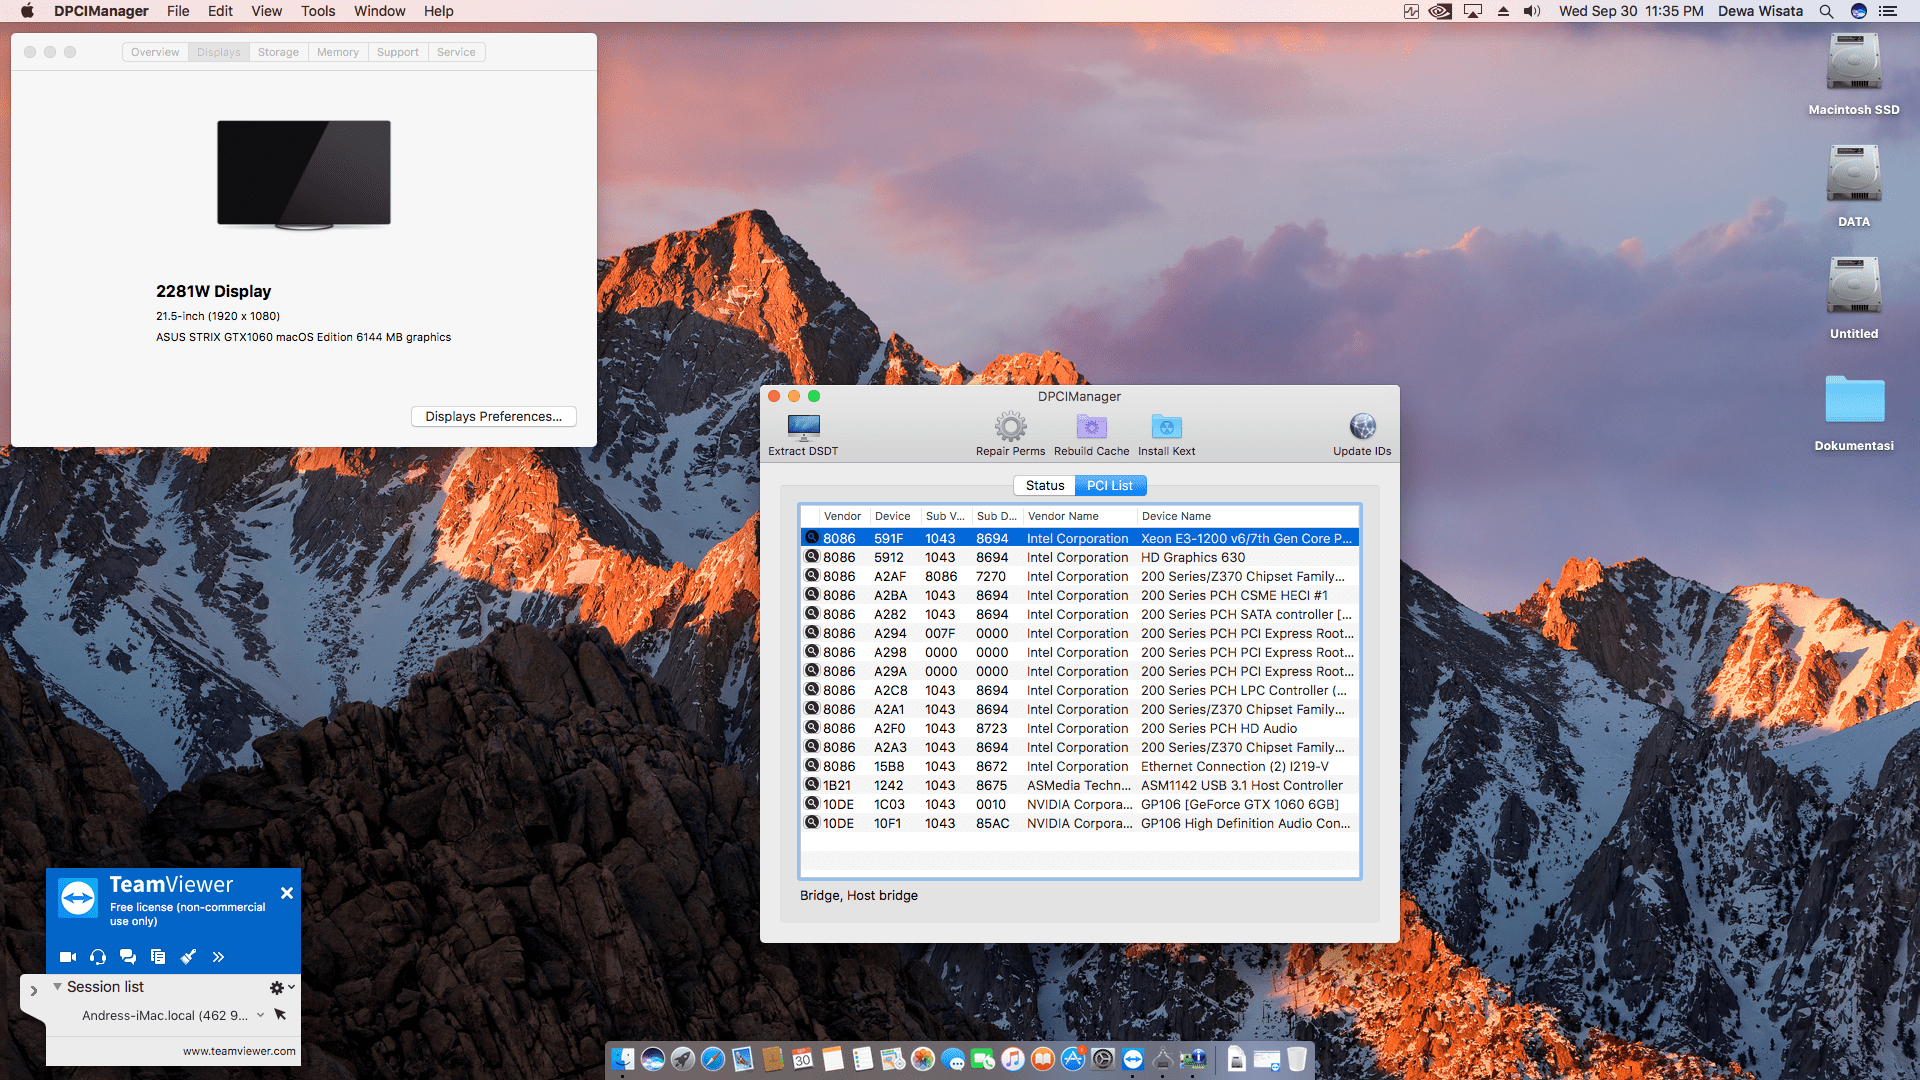Image resolution: width=1920 pixels, height=1080 pixels.
Task: Open the Edit menu
Action: click(x=220, y=11)
